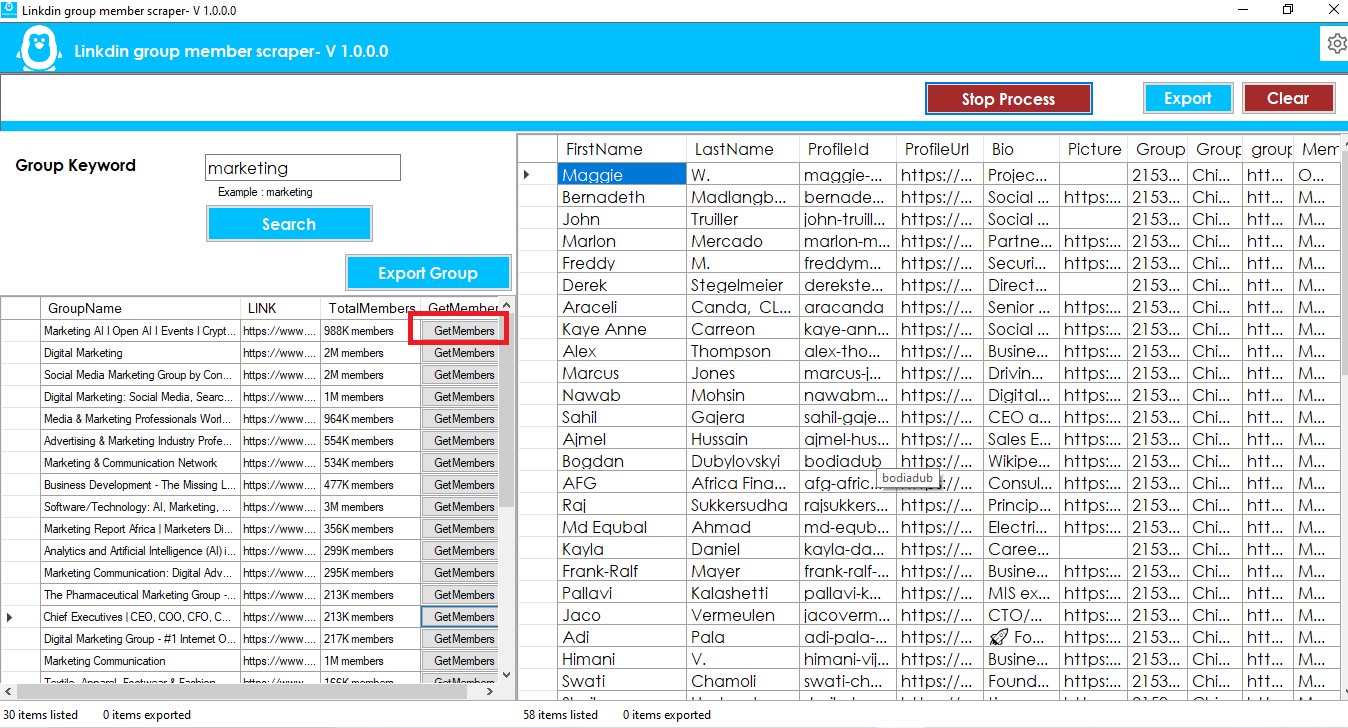This screenshot has width=1348, height=728.
Task: Select 'Frank-Ralf' first name cell
Action: click(622, 571)
